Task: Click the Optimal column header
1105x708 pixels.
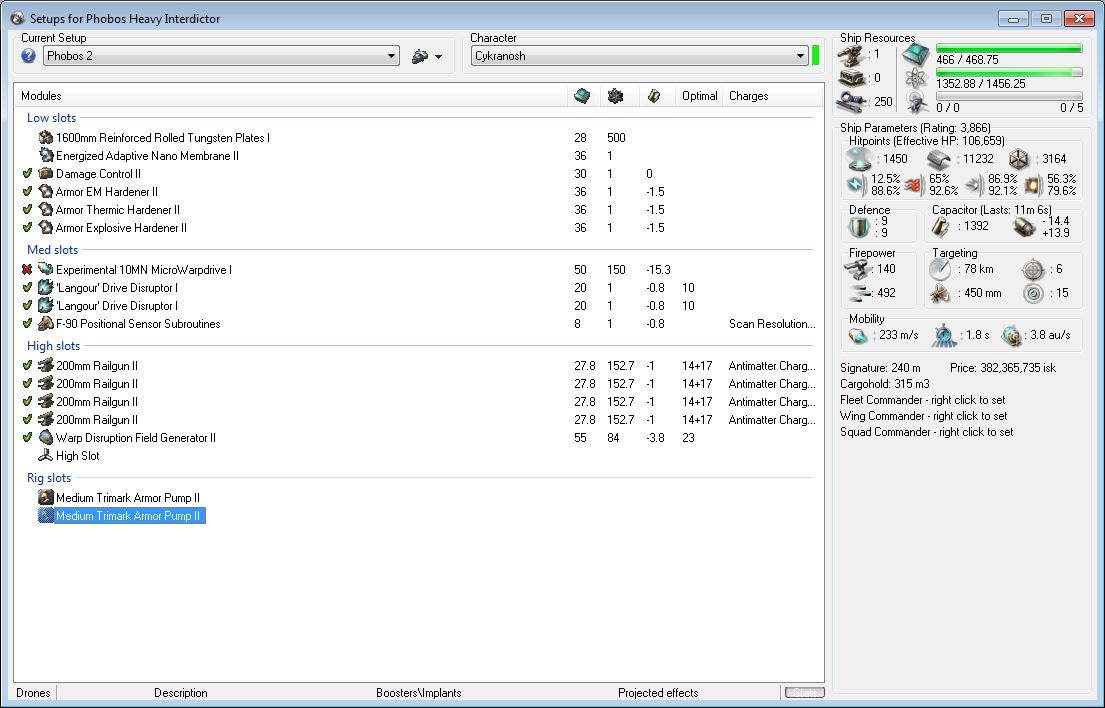Action: pyautogui.click(x=699, y=96)
